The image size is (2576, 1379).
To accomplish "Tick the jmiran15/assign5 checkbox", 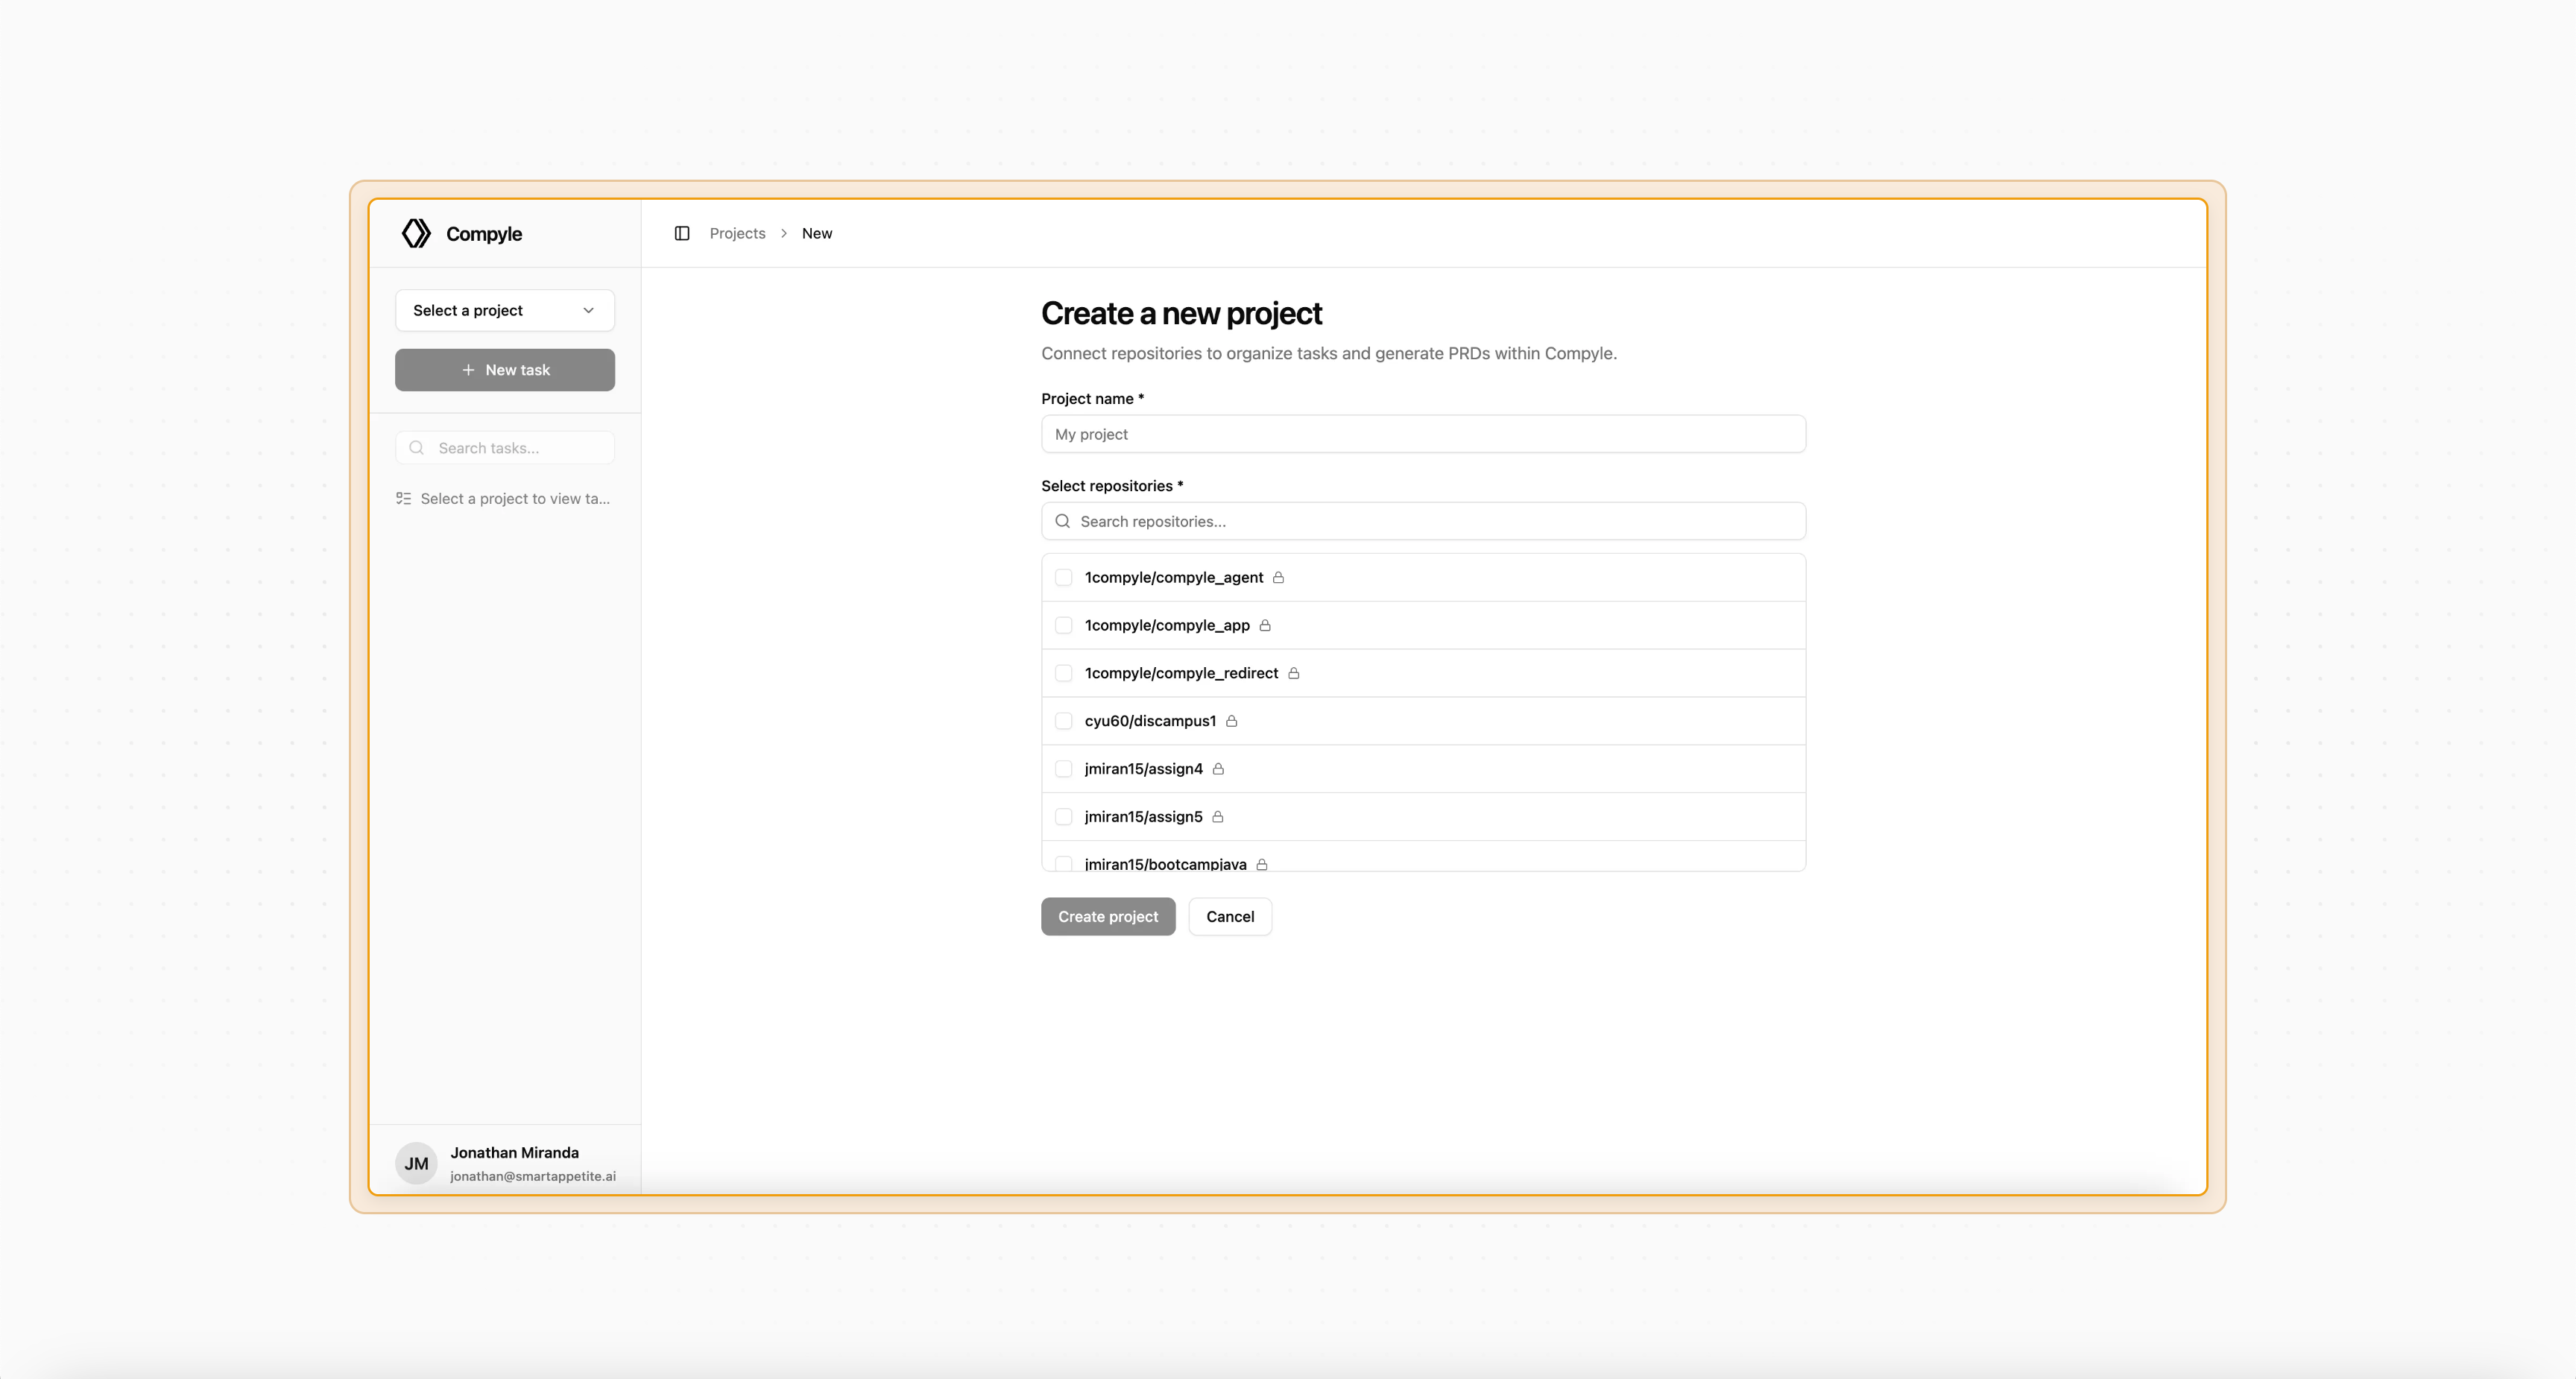I will point(1064,817).
